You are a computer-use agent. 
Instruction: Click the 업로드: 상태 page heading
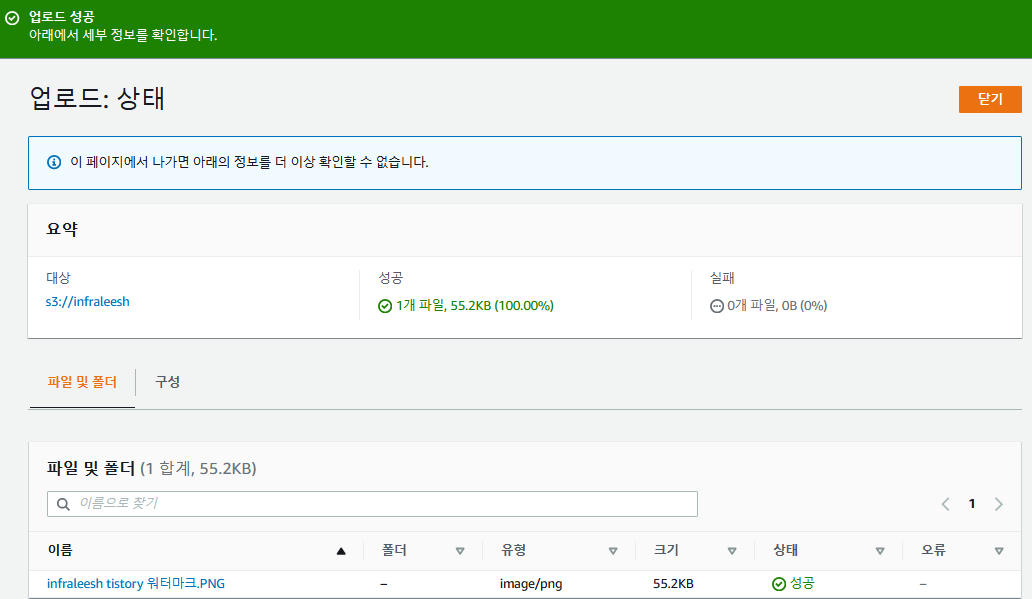point(97,99)
